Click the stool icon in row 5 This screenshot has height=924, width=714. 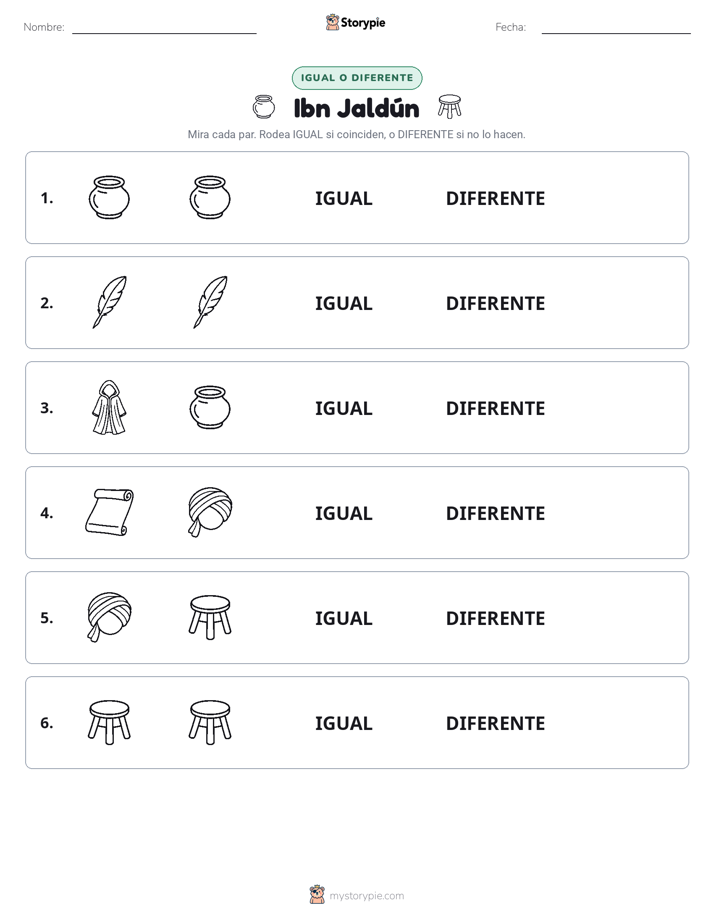coord(210,618)
